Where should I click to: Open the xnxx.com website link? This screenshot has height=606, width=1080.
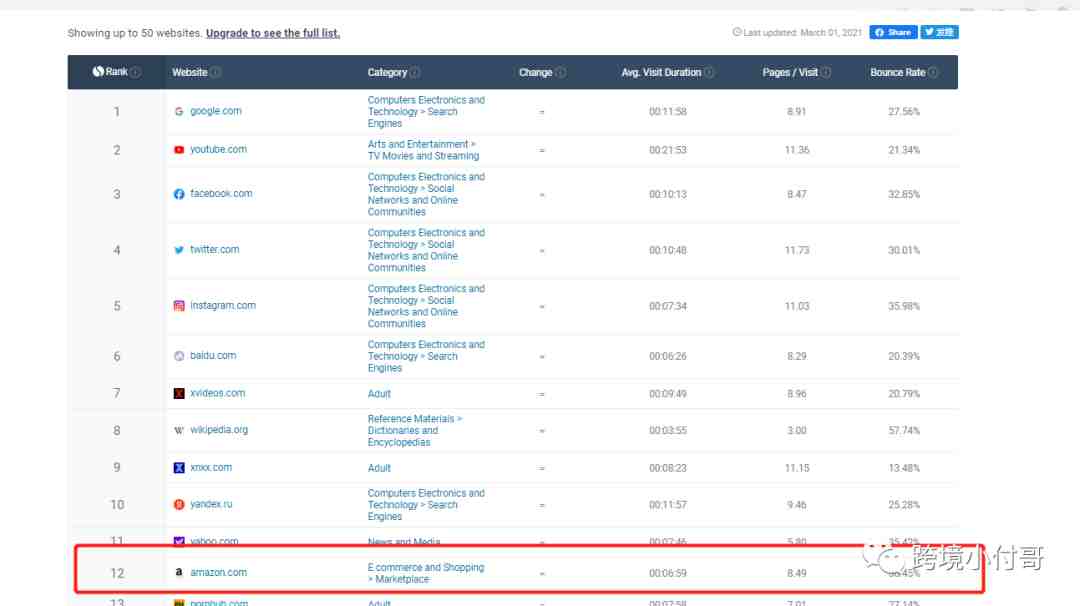[211, 468]
